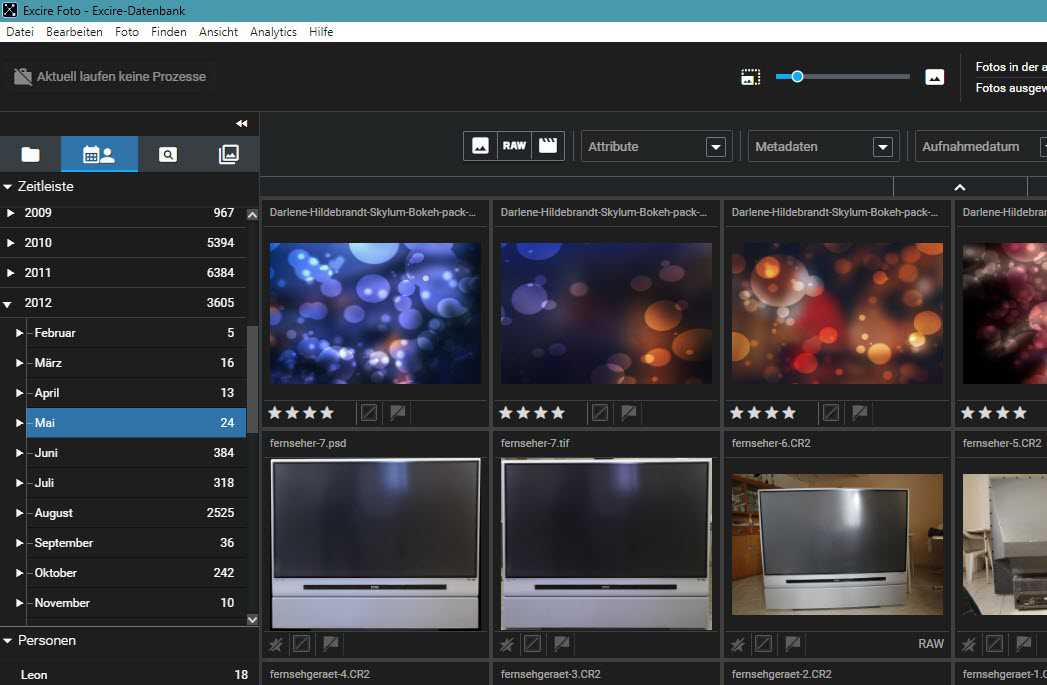
Task: Click the no-processes status icon
Action: pyautogui.click(x=23, y=77)
